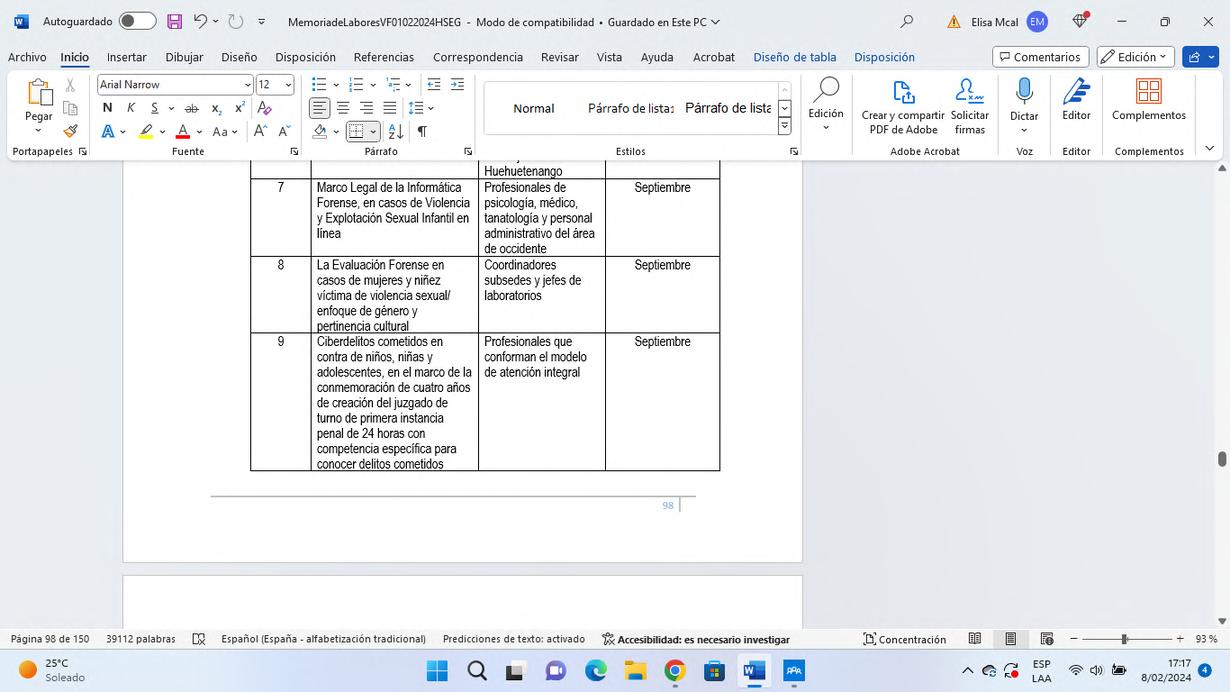This screenshot has width=1230, height=692.
Task: Select the Normal style
Action: tap(533, 108)
